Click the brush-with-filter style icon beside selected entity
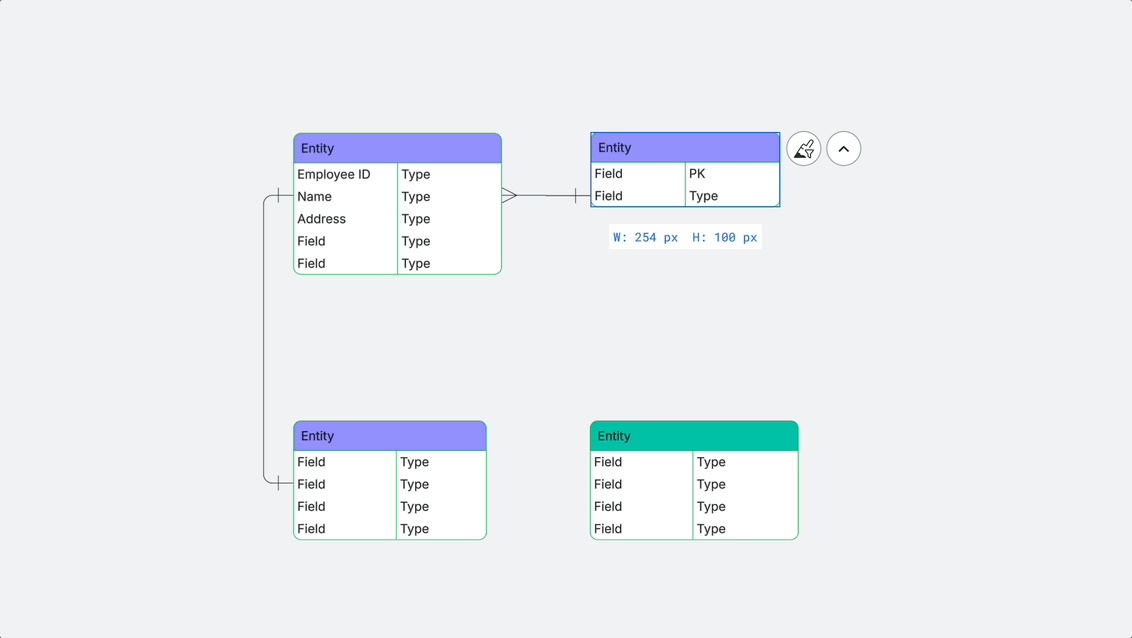The height and width of the screenshot is (638, 1132). [x=804, y=149]
